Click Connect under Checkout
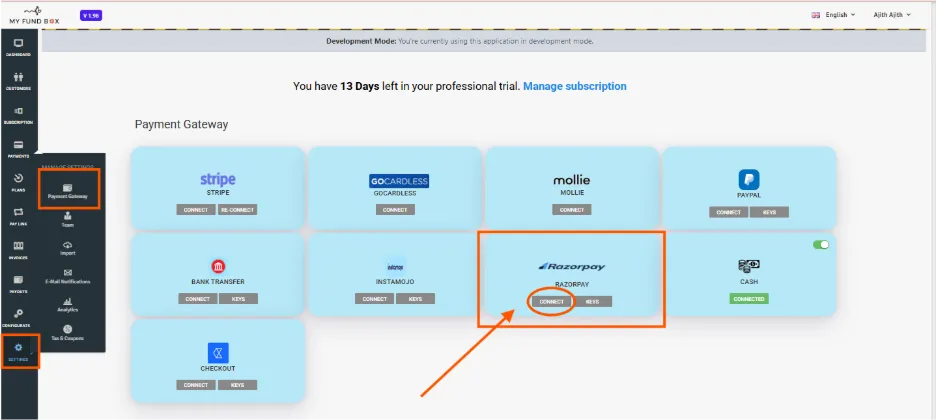Image resolution: width=936 pixels, height=420 pixels. (196, 385)
